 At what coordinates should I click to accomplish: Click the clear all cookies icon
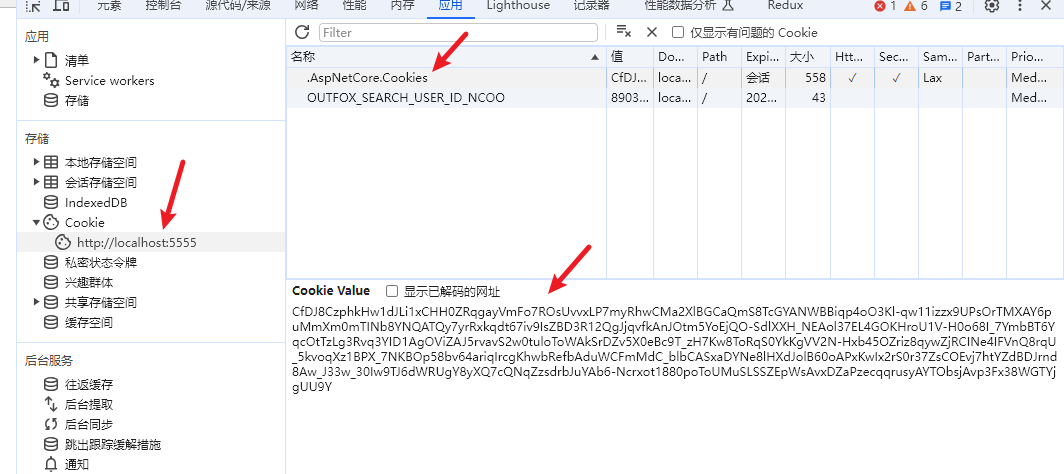click(x=624, y=32)
